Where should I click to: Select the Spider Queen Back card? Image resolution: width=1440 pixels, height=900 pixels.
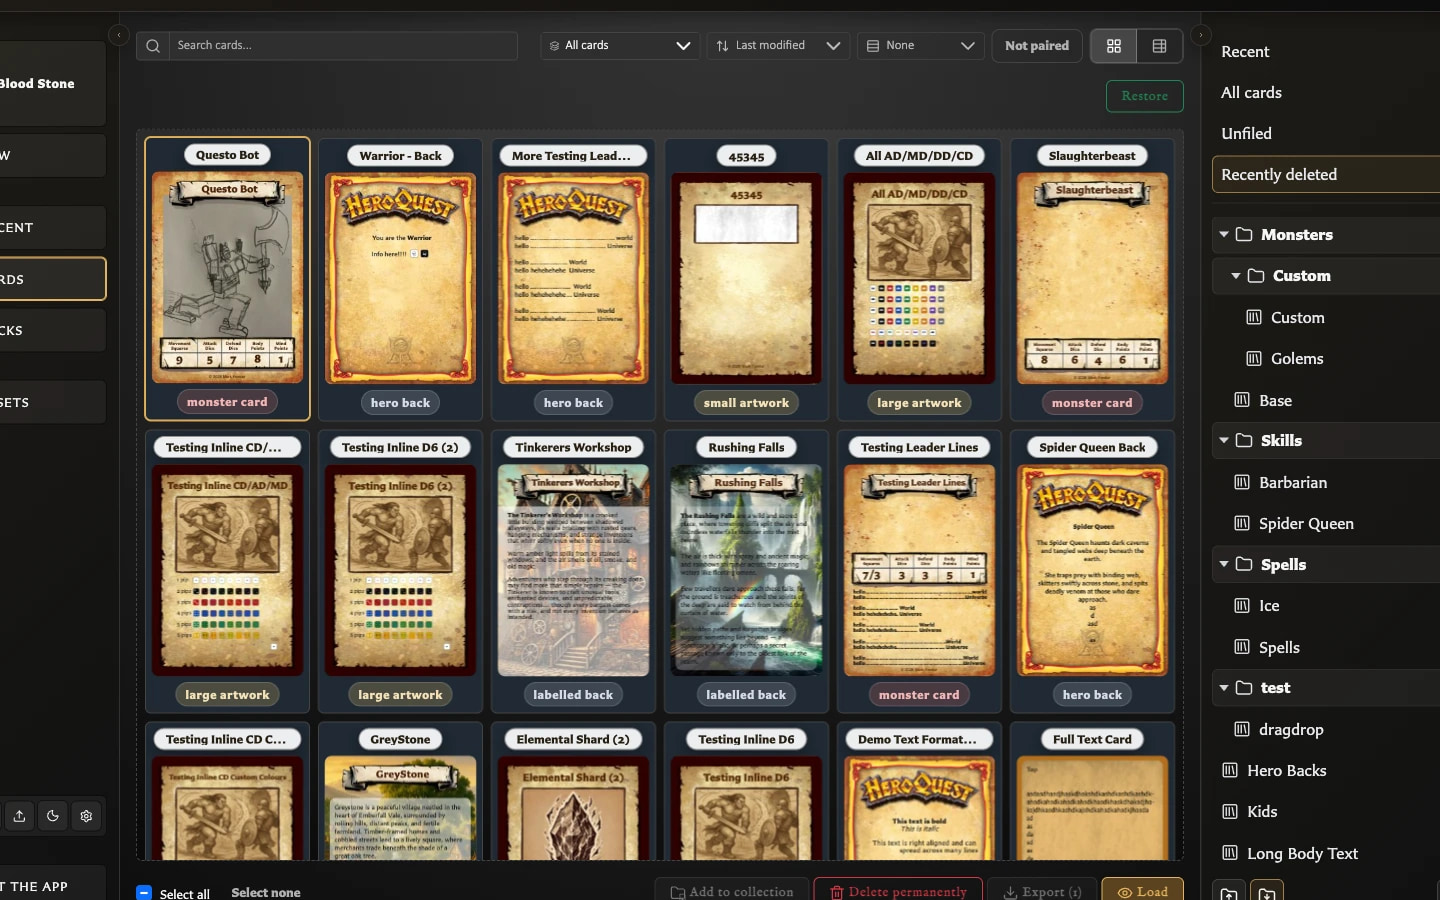1092,571
